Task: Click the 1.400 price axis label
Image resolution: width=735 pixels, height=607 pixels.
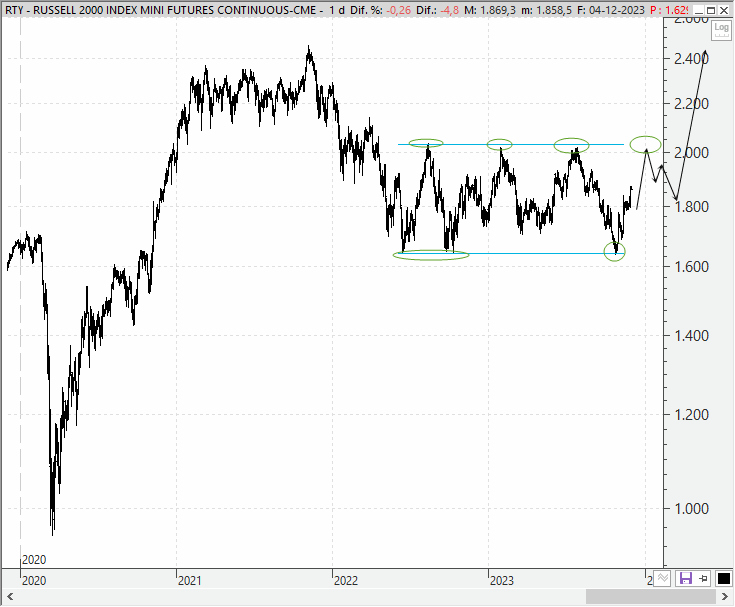Action: pyautogui.click(x=691, y=335)
